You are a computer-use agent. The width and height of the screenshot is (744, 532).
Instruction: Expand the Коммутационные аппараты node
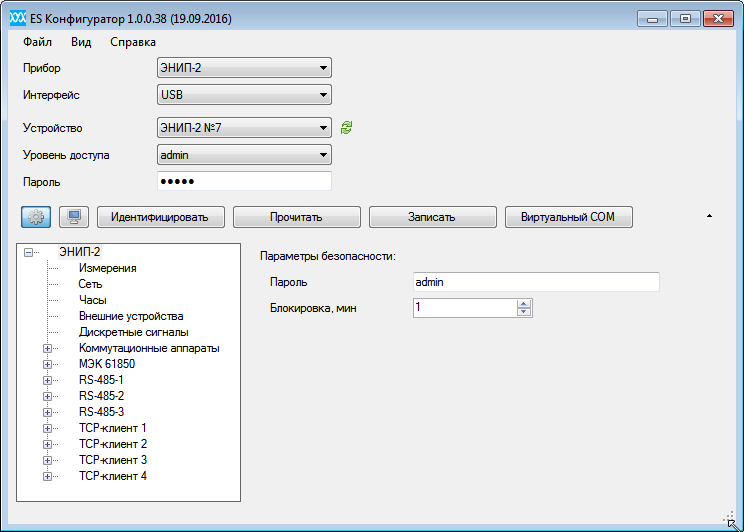pyautogui.click(x=47, y=348)
